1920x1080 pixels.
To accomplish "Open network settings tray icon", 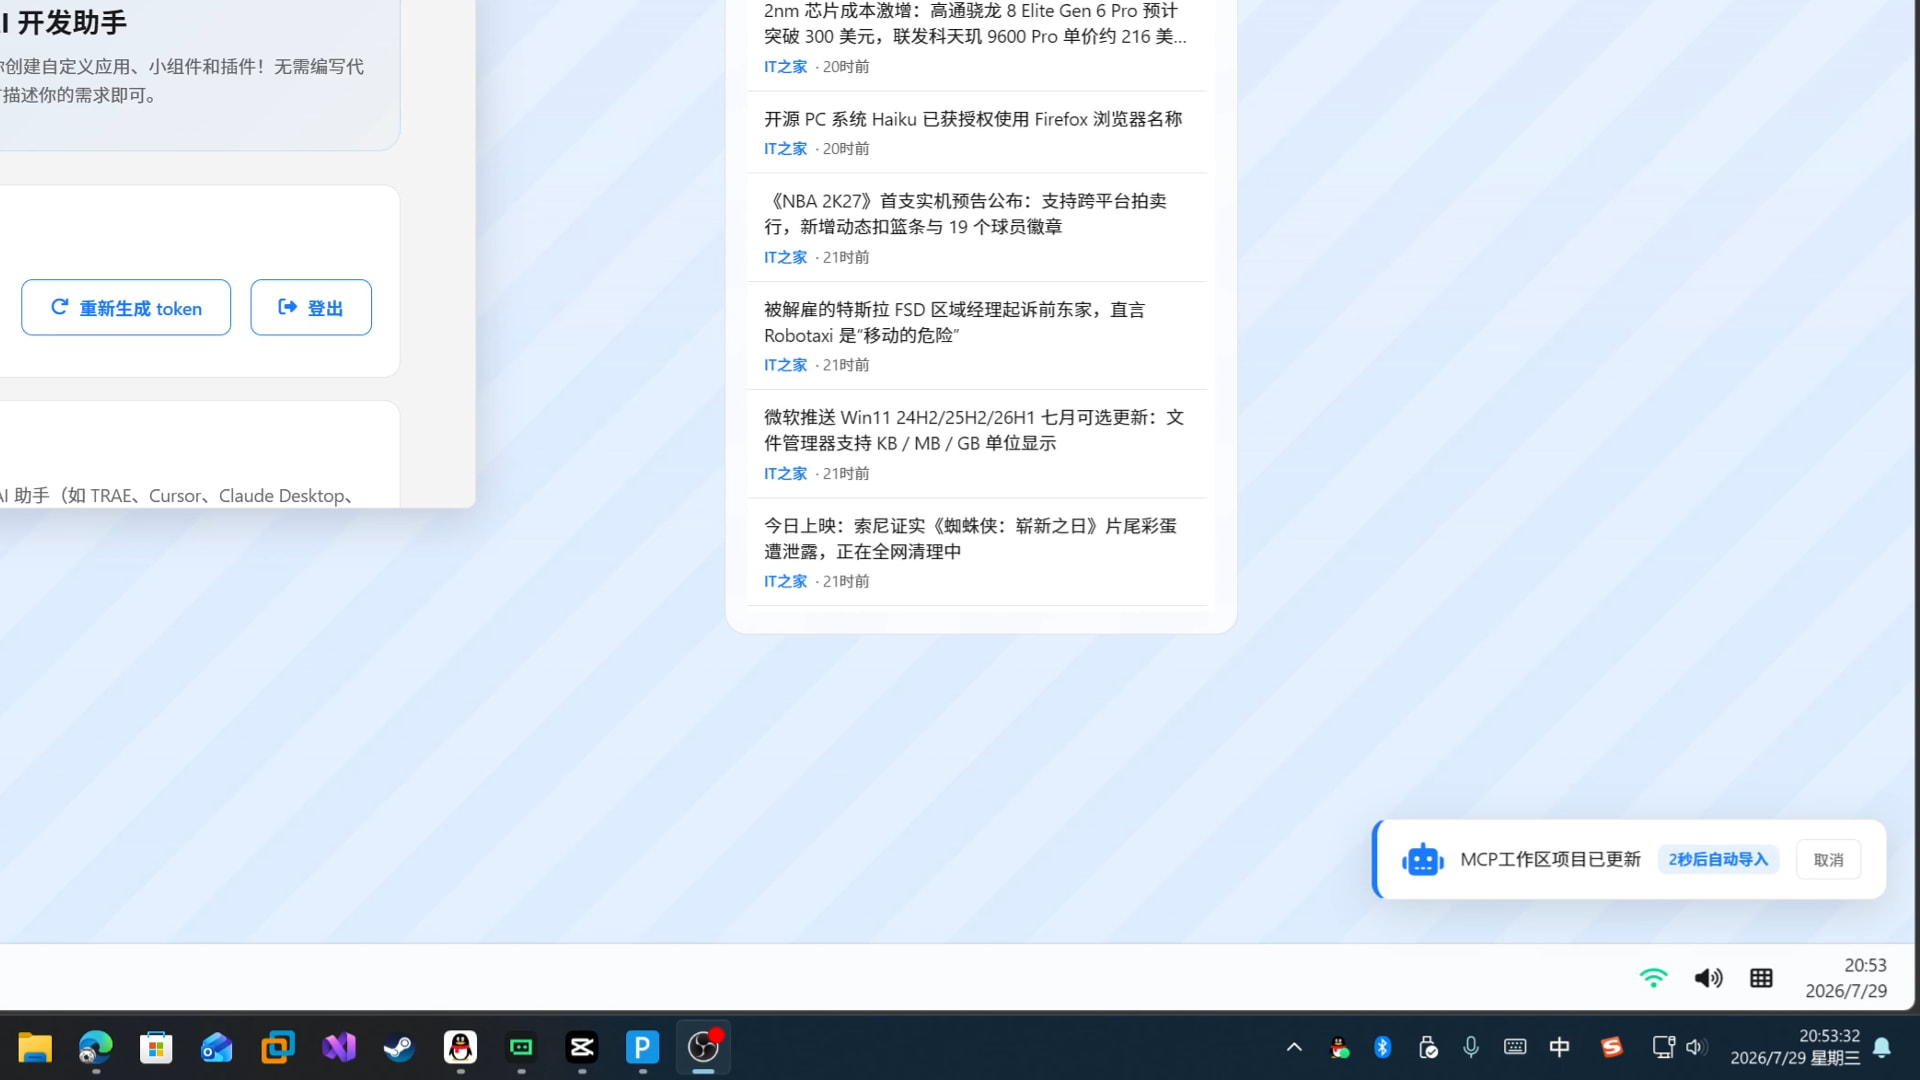I will coord(1664,1047).
